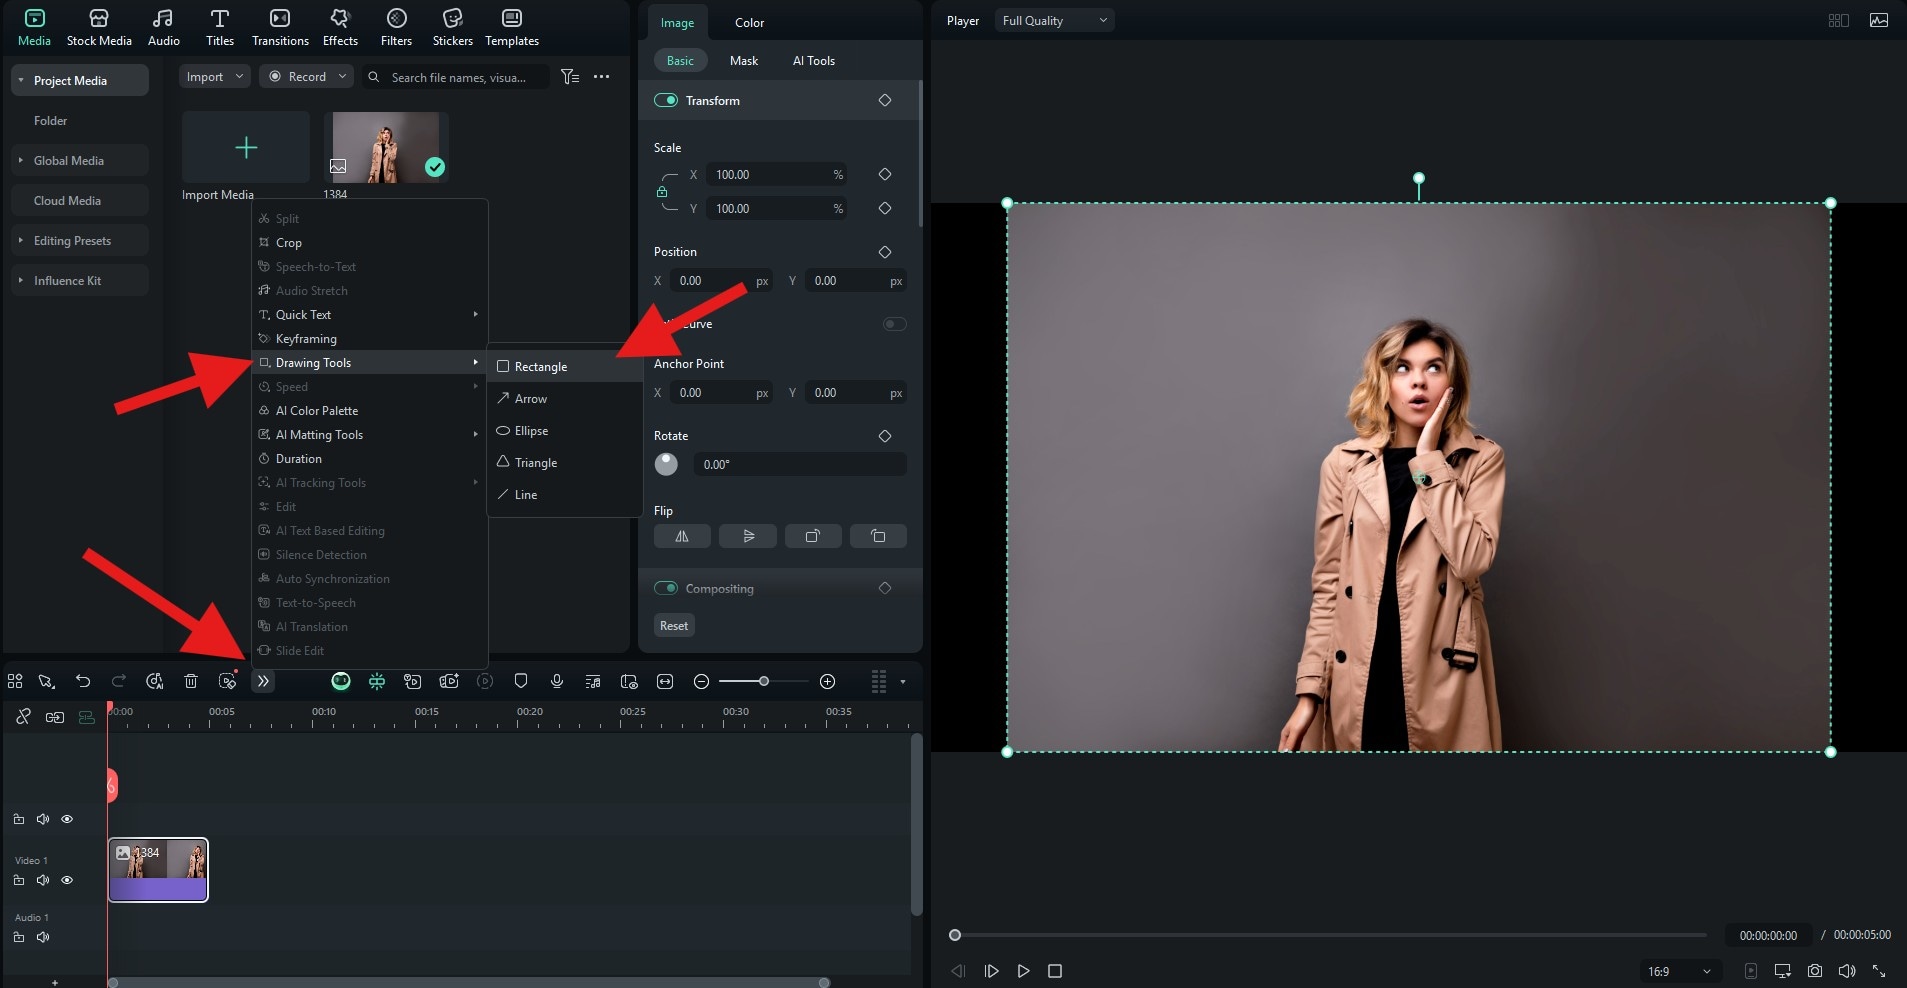Toggle the Scale aspect ratio lock

tap(662, 191)
